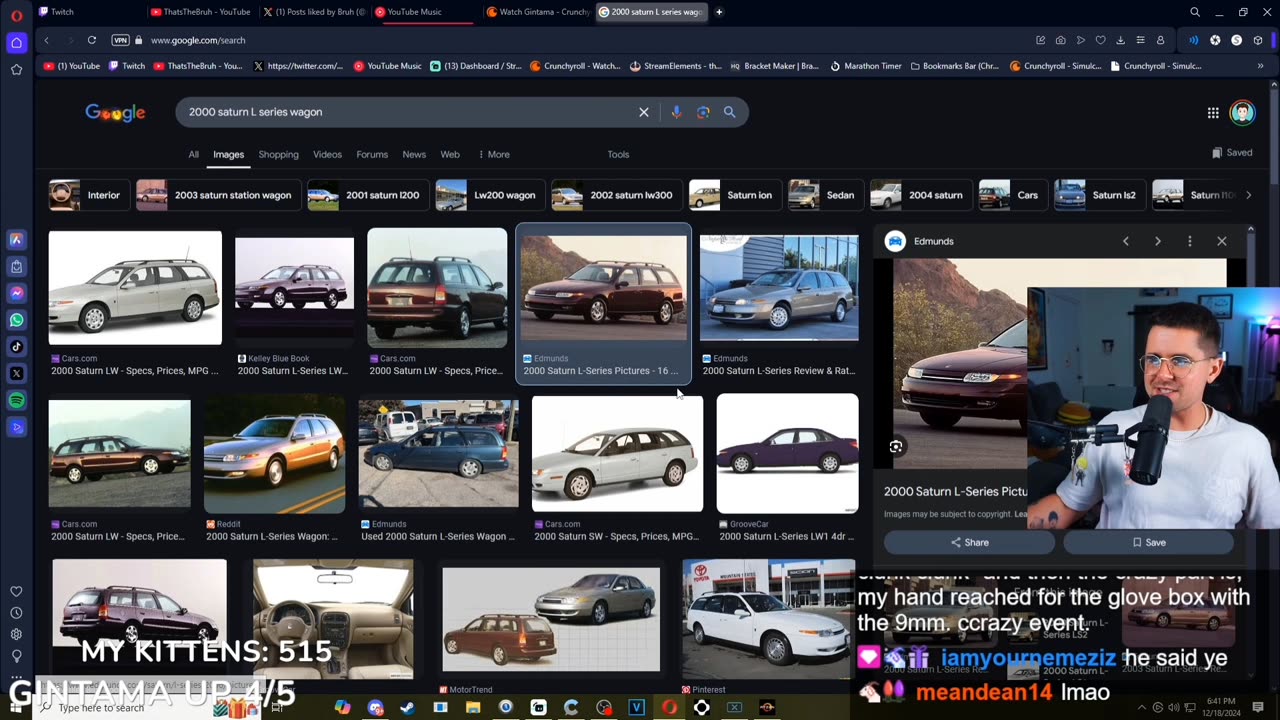Open File Explorer from the taskbar
1280x720 pixels.
[473, 707]
